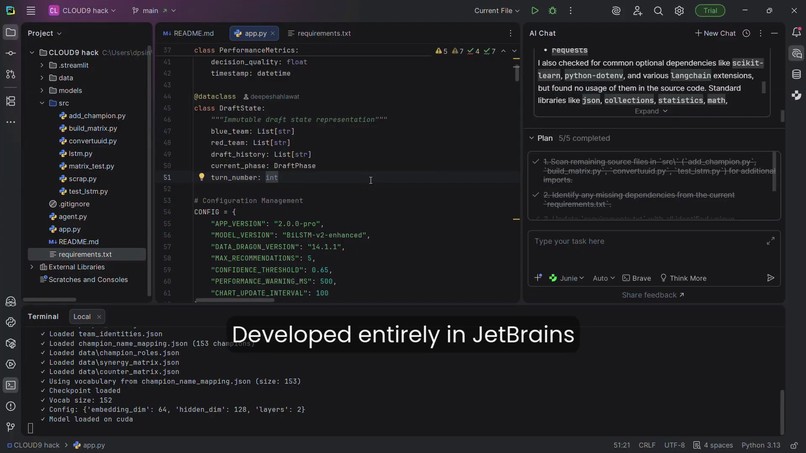
Task: Switch to the requirements.txt tab
Action: click(x=319, y=33)
